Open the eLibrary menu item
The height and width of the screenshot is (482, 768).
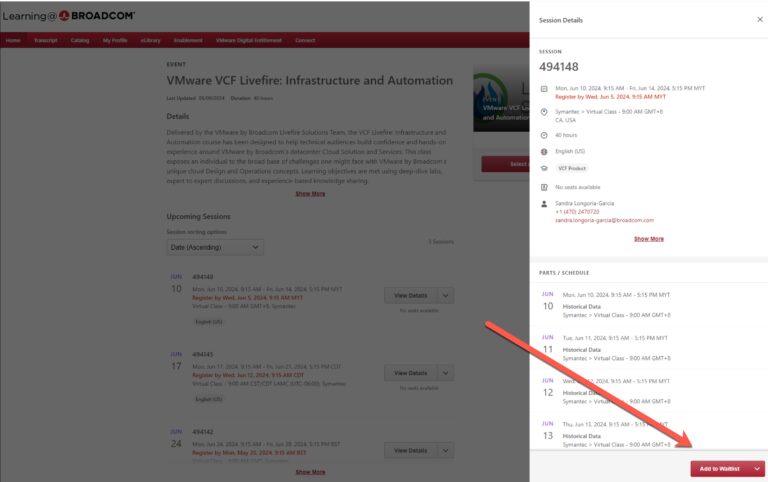pos(150,40)
